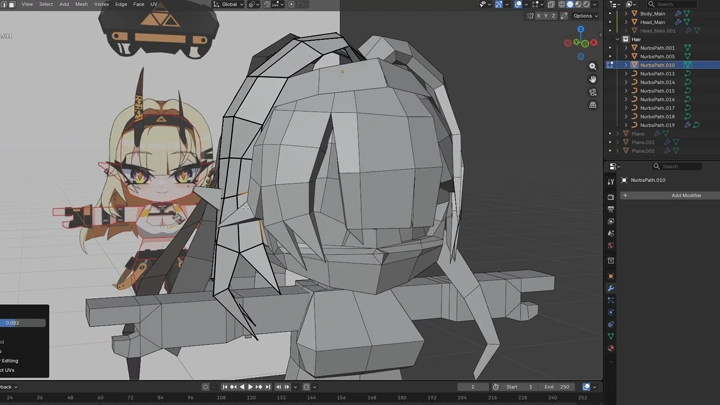Toggle viewport overlays button
This screenshot has height=405, width=720.
pos(518,4)
